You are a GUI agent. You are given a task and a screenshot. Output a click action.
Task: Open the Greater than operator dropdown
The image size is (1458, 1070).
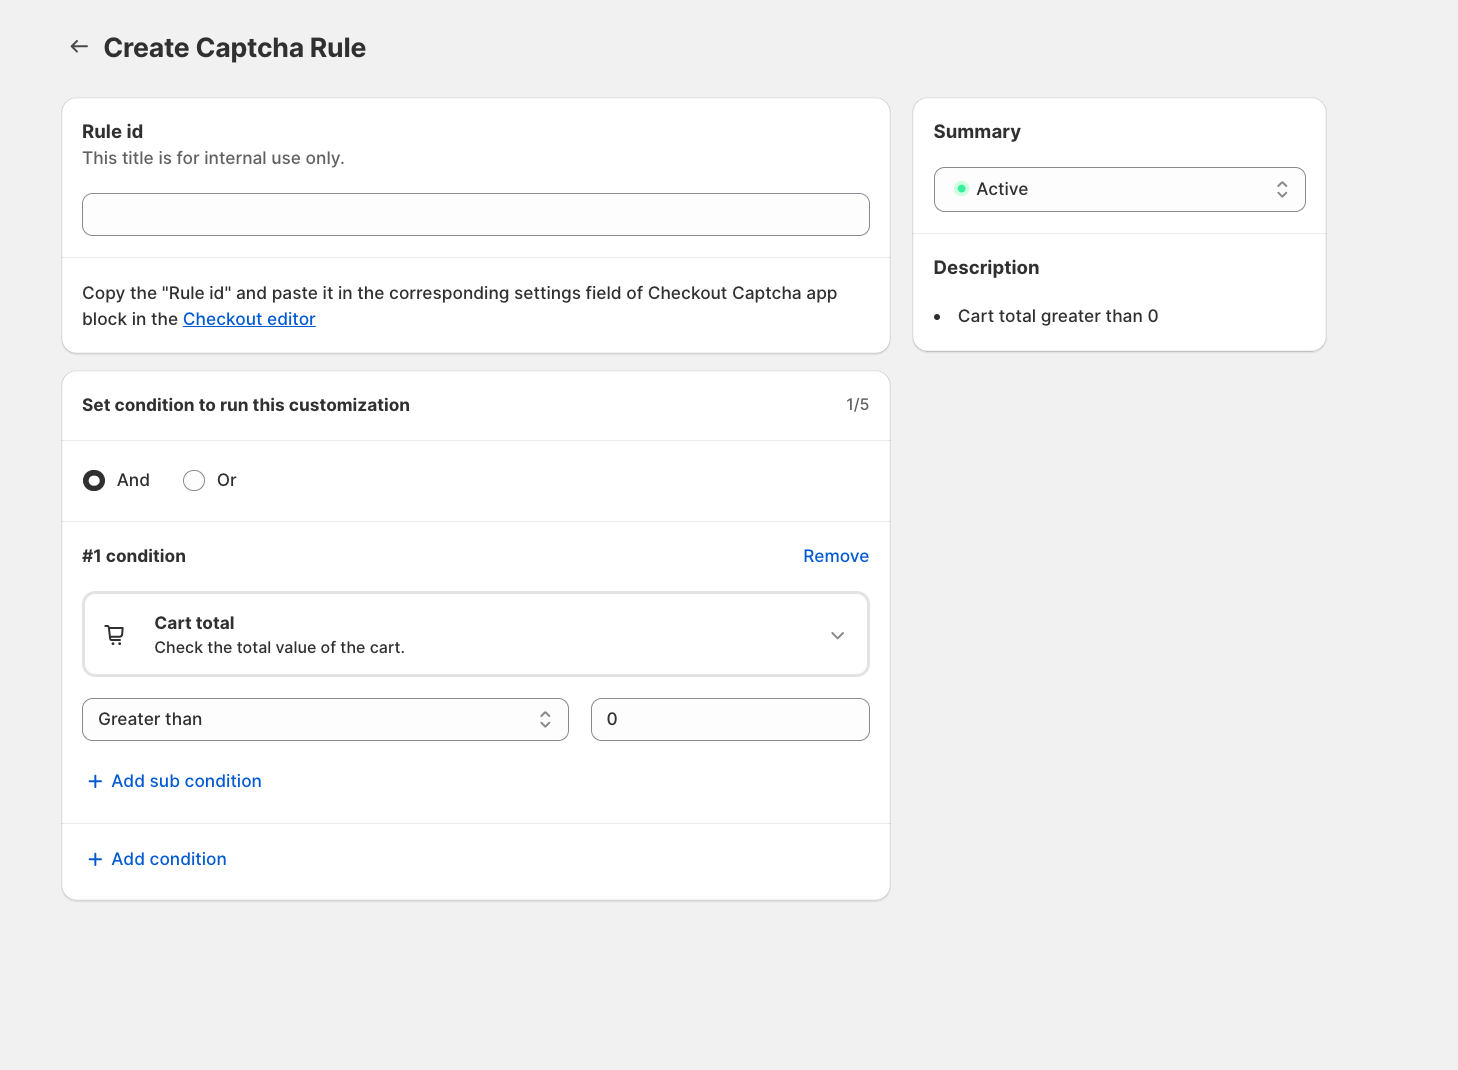point(324,719)
